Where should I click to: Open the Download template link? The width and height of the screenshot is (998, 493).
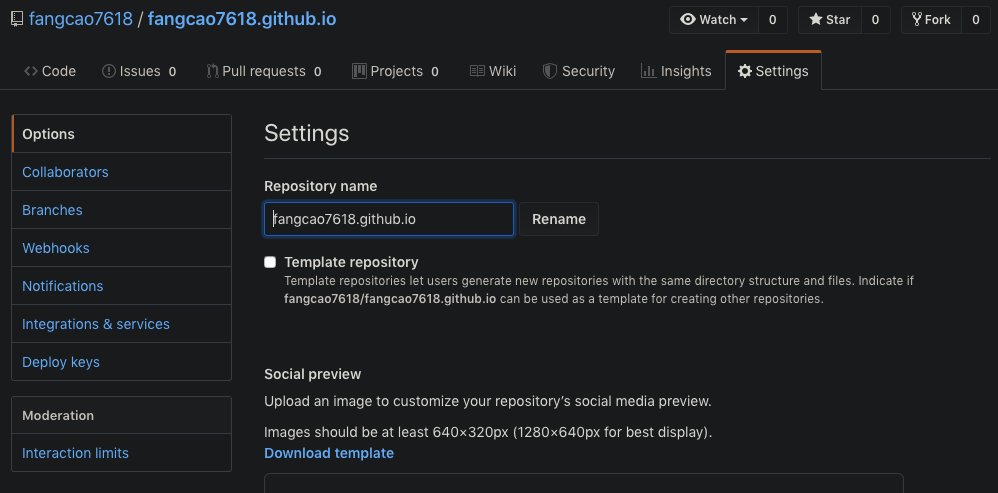click(329, 453)
